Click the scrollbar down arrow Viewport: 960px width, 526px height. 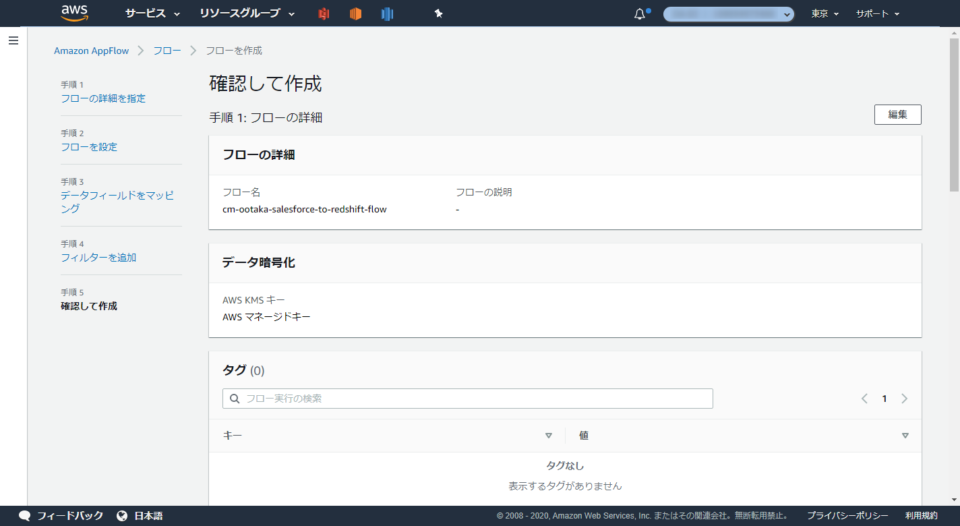tap(954, 500)
